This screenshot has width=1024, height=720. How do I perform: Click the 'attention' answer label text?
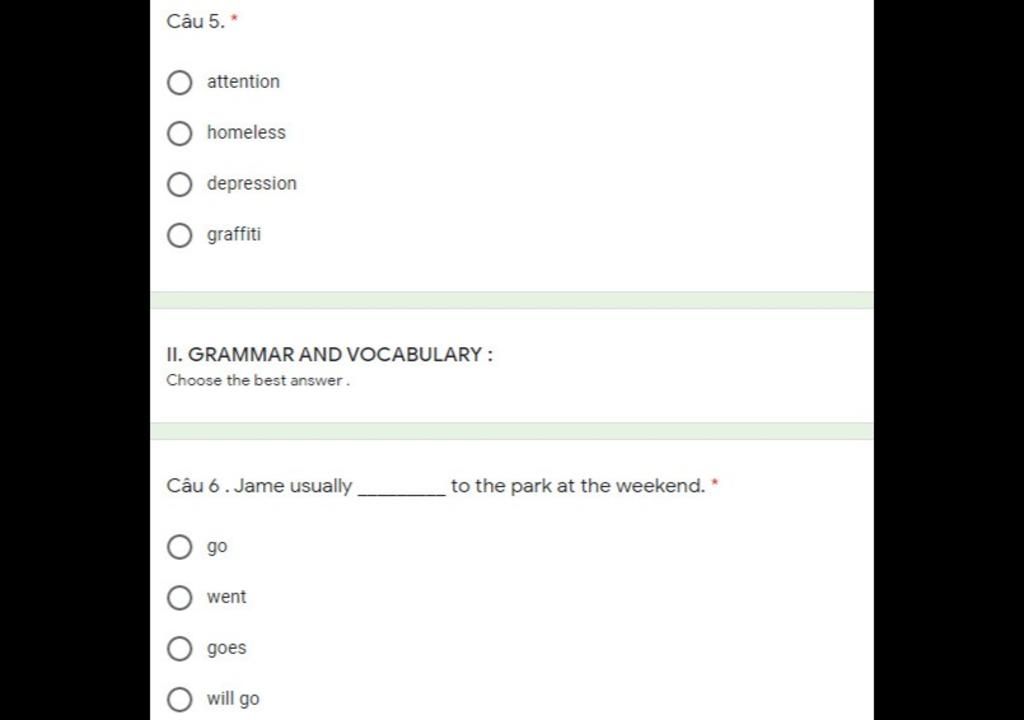(243, 82)
